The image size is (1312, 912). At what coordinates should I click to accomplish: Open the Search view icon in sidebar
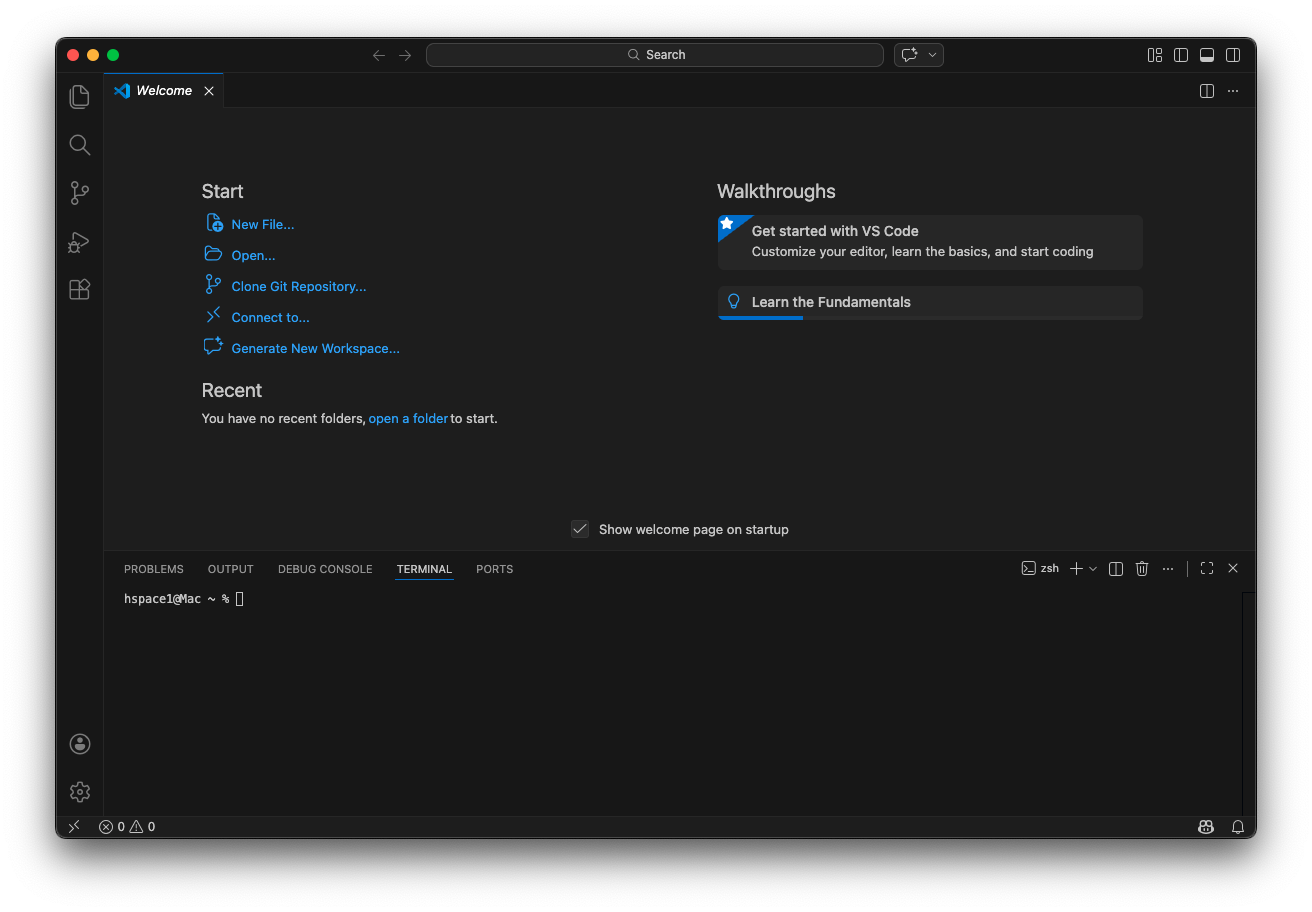(80, 145)
